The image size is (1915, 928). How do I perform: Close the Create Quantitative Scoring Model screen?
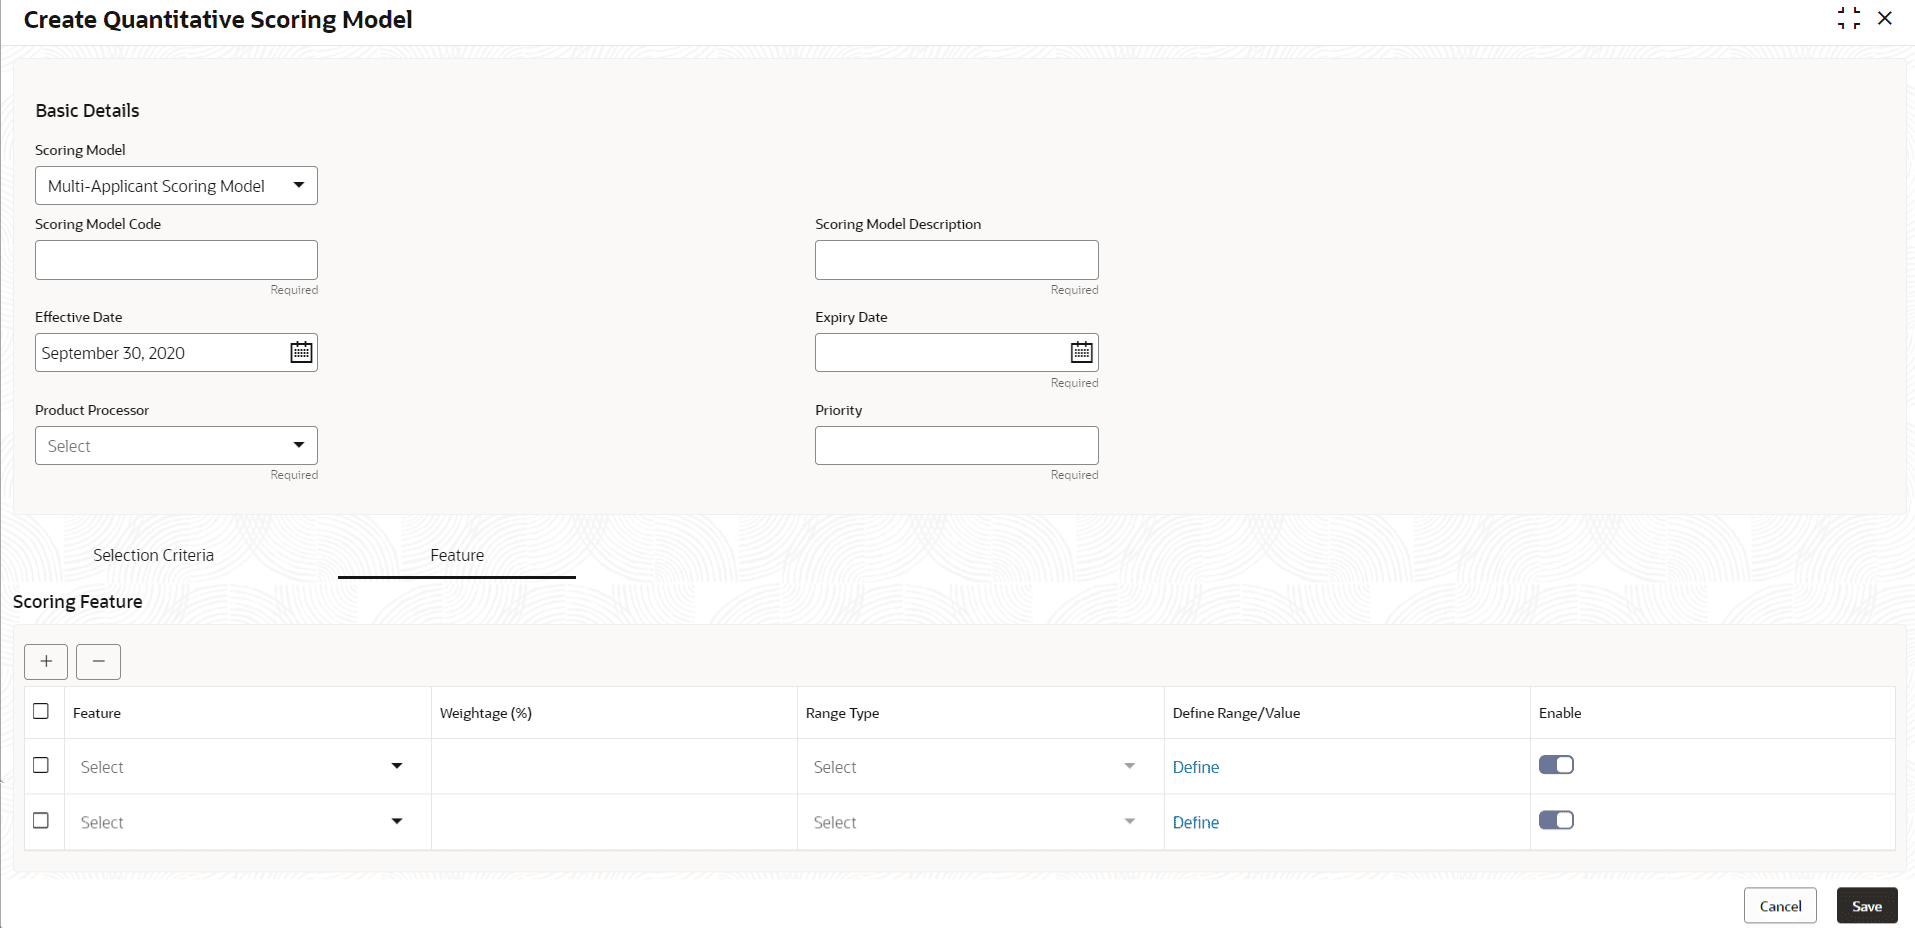1886,18
